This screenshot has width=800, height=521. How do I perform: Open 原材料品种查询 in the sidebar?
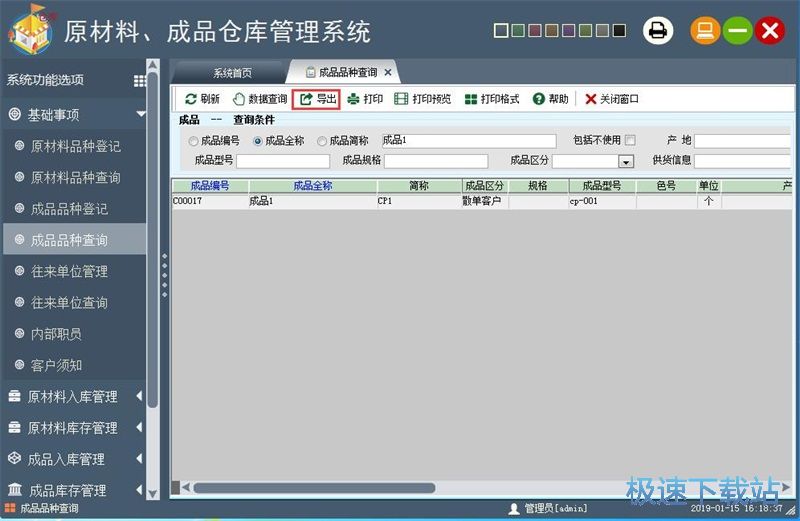pos(75,178)
